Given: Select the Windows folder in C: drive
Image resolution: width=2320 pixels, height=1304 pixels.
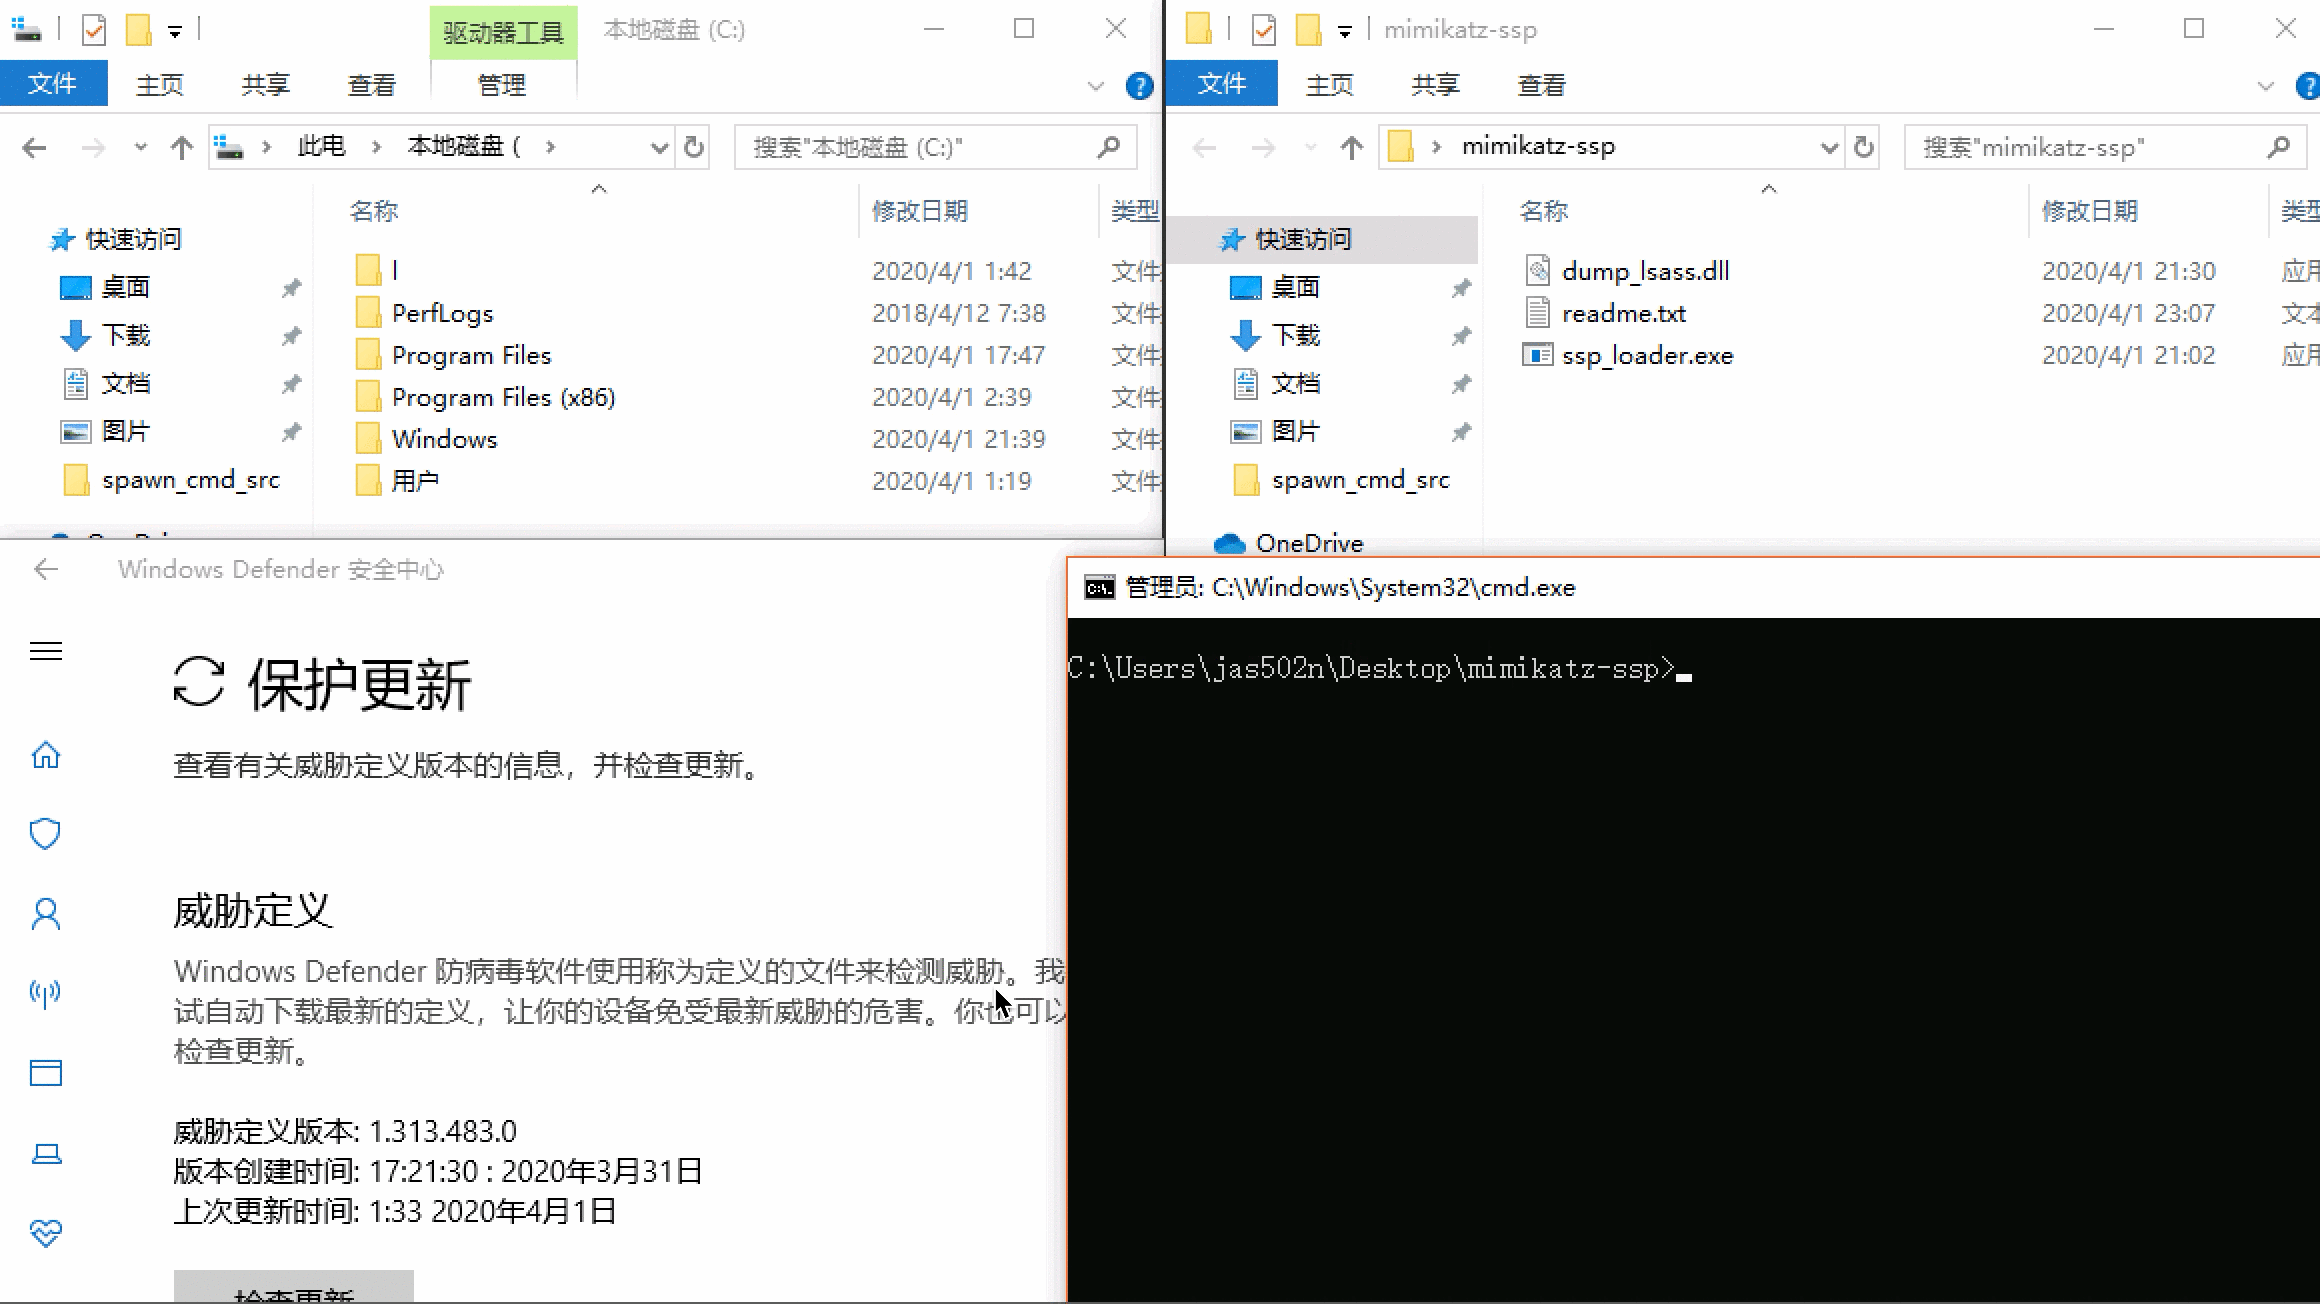Looking at the screenshot, I should [444, 439].
